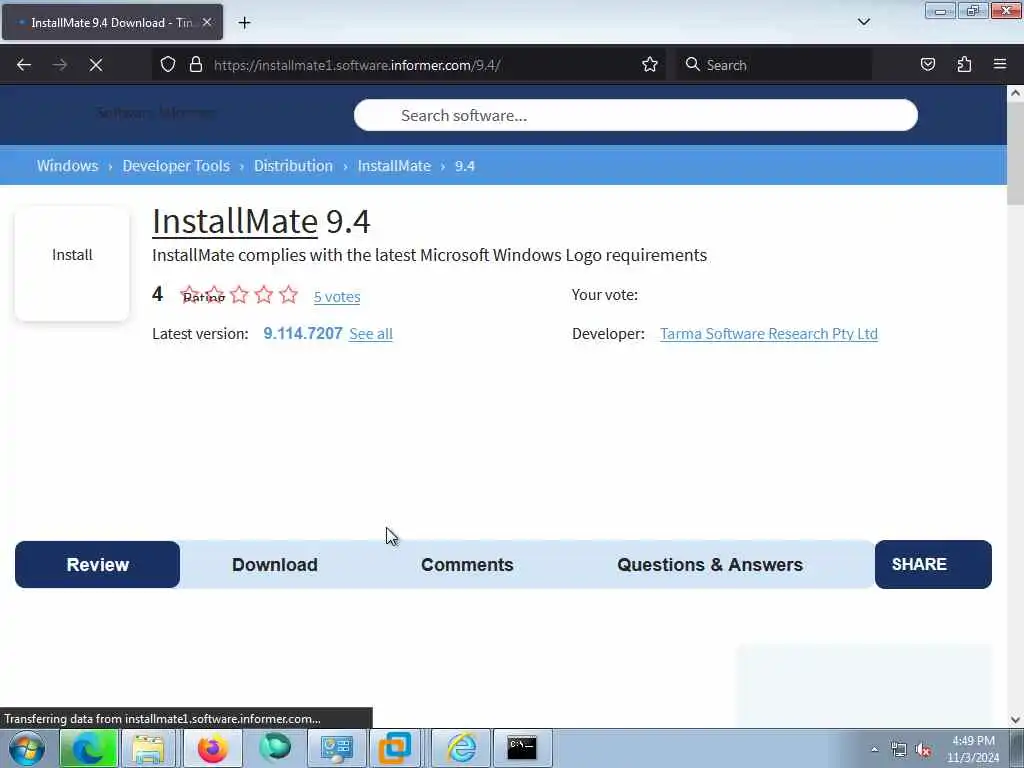This screenshot has height=768, width=1024.
Task: List all tabs with the chevron button
Action: tap(863, 22)
